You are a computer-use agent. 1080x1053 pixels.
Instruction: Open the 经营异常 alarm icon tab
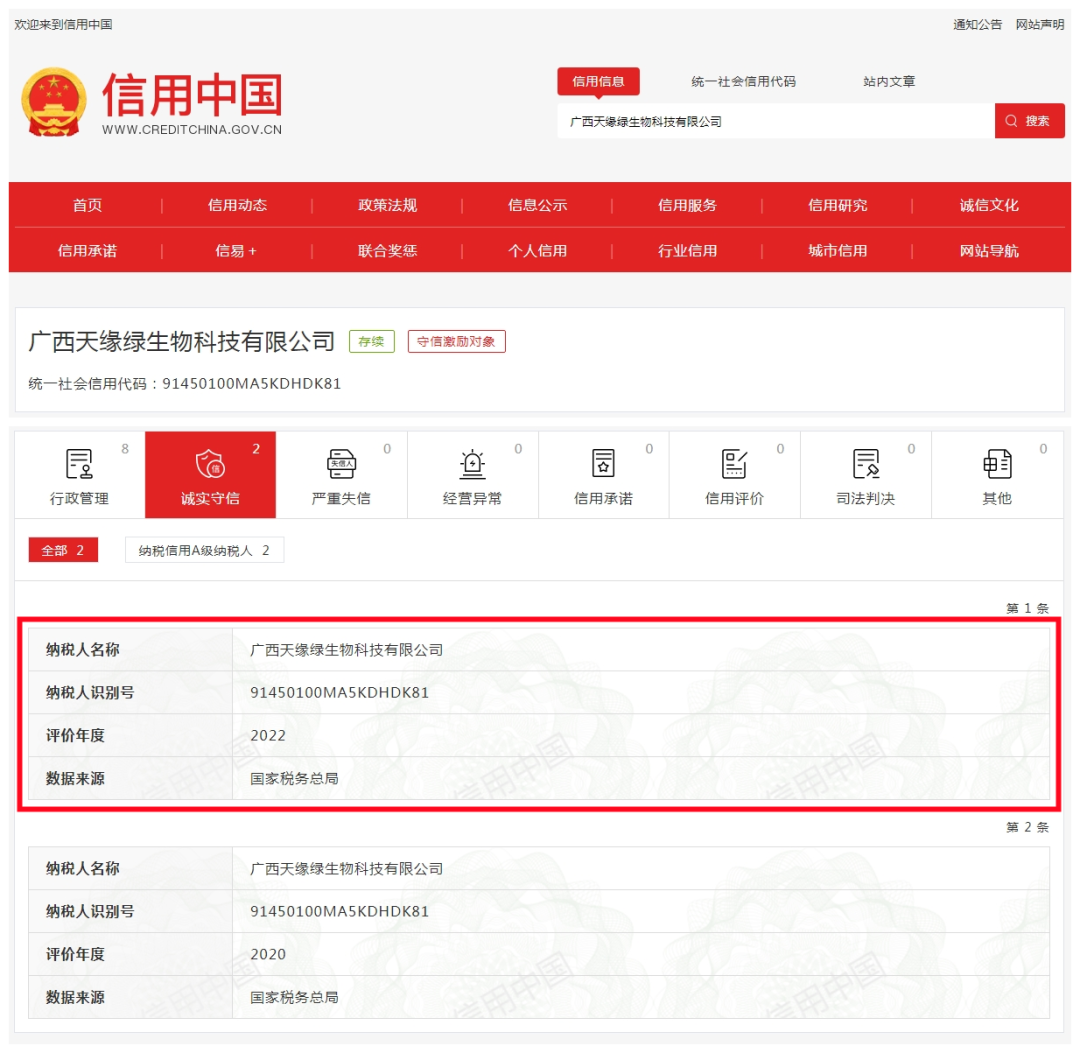click(x=472, y=475)
